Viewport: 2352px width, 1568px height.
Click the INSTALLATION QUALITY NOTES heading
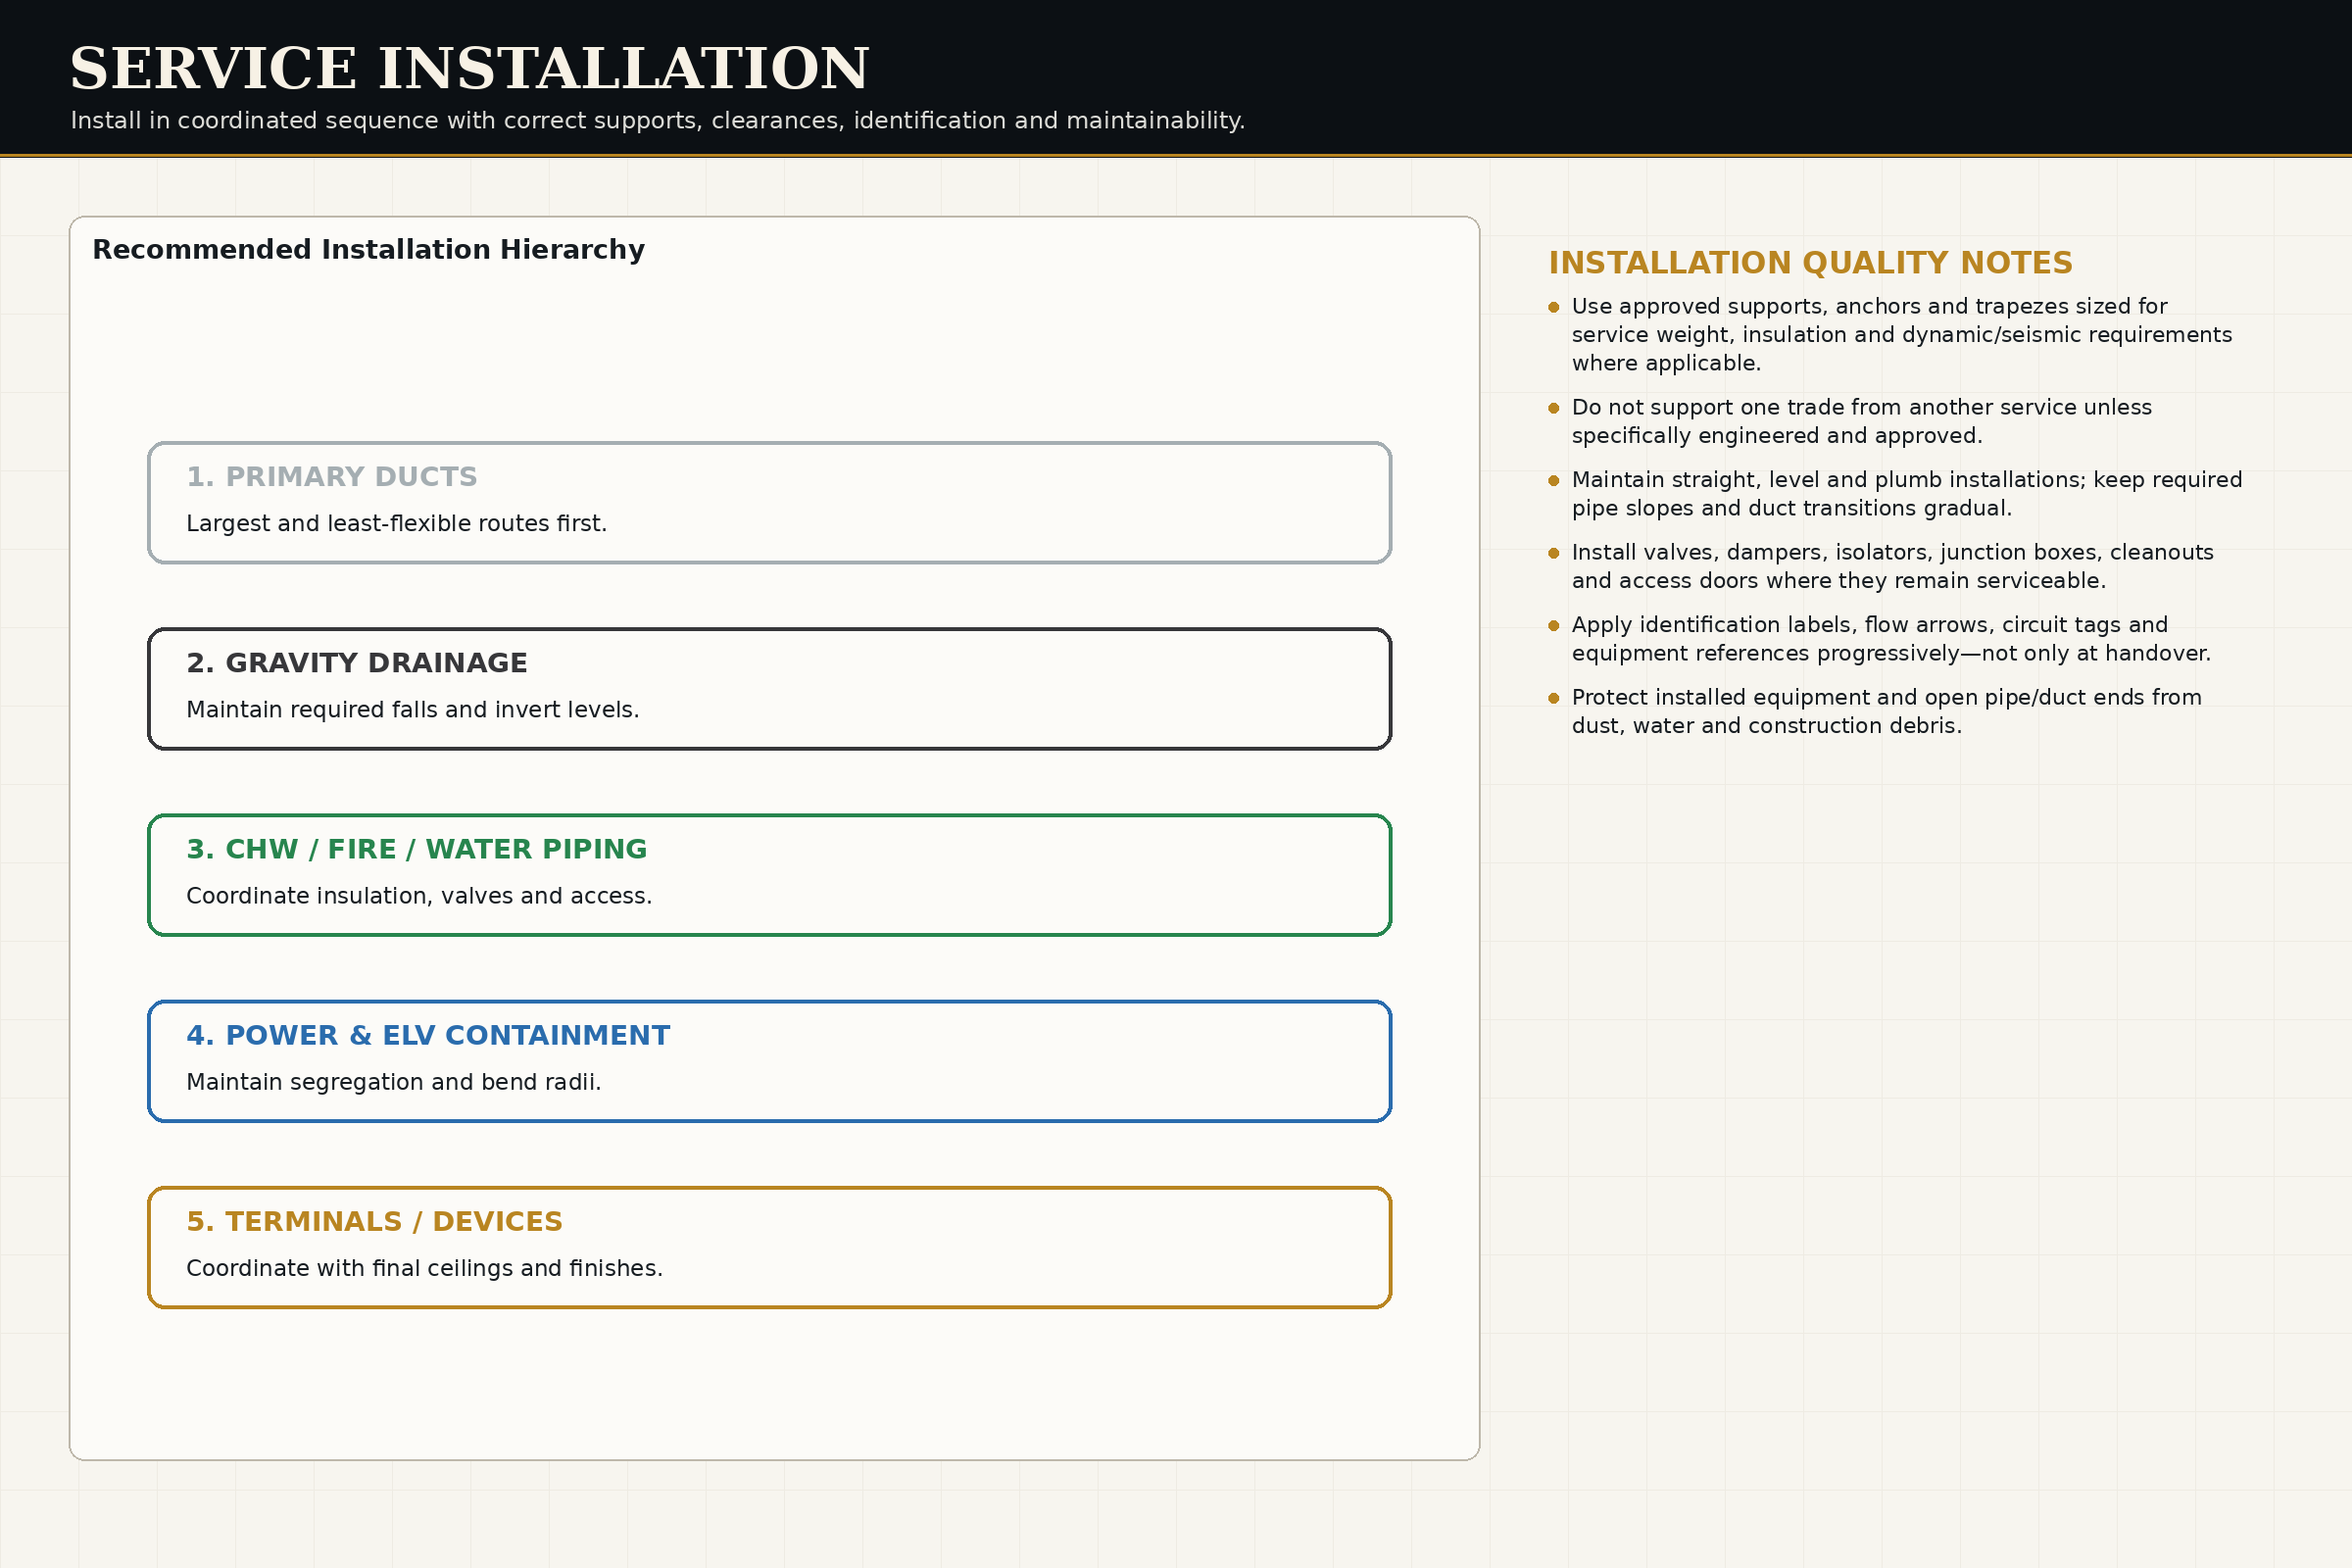1811,263
